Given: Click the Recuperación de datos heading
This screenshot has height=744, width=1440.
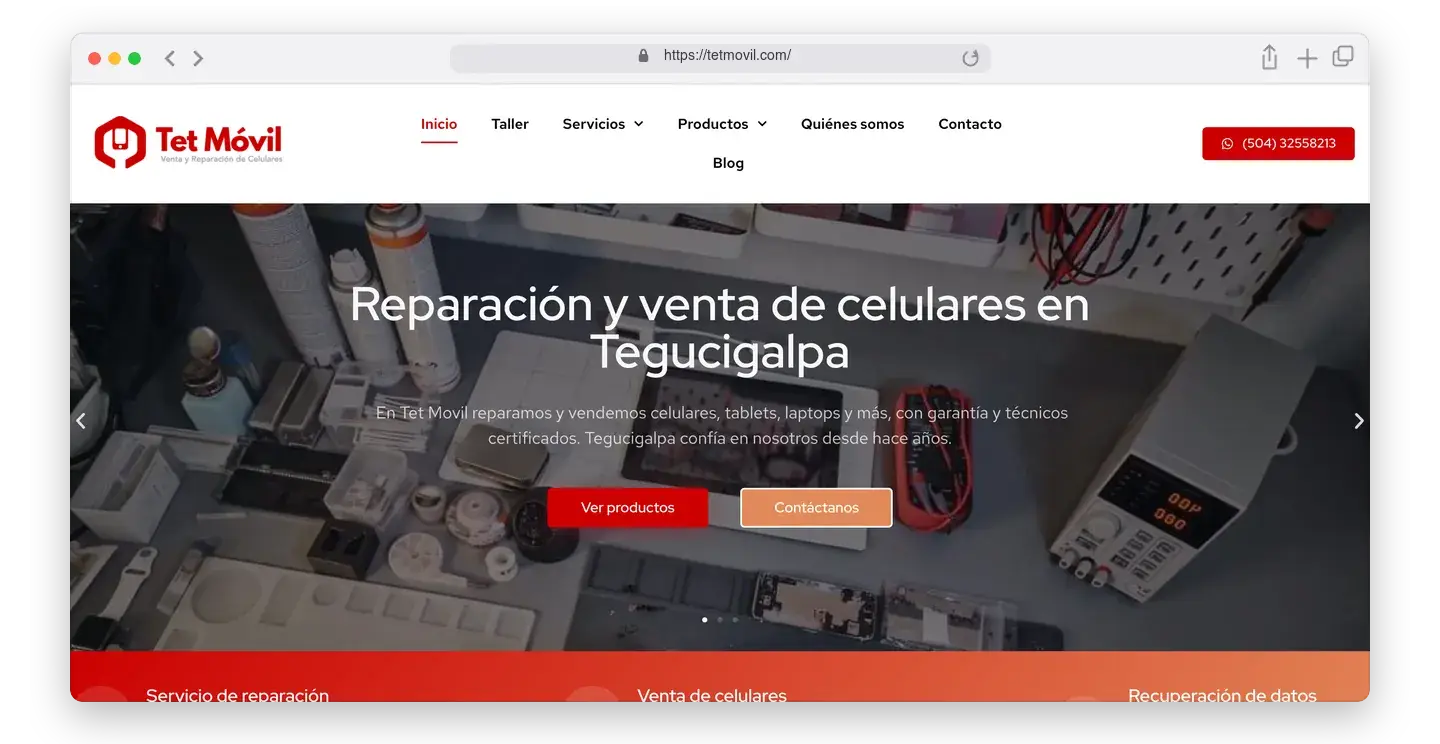Looking at the screenshot, I should 1222,695.
